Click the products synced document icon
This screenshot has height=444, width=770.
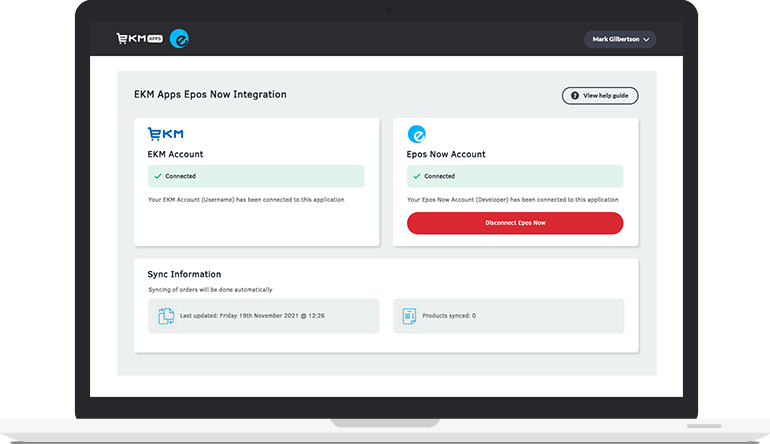click(x=409, y=316)
